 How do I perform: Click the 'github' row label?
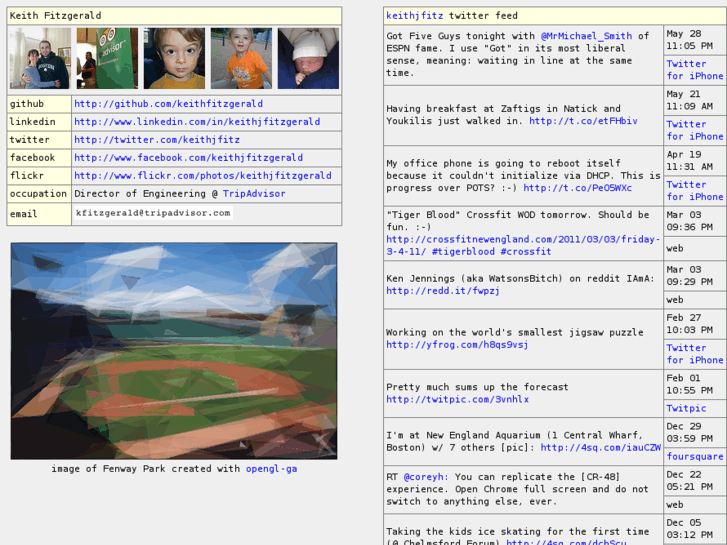click(27, 104)
